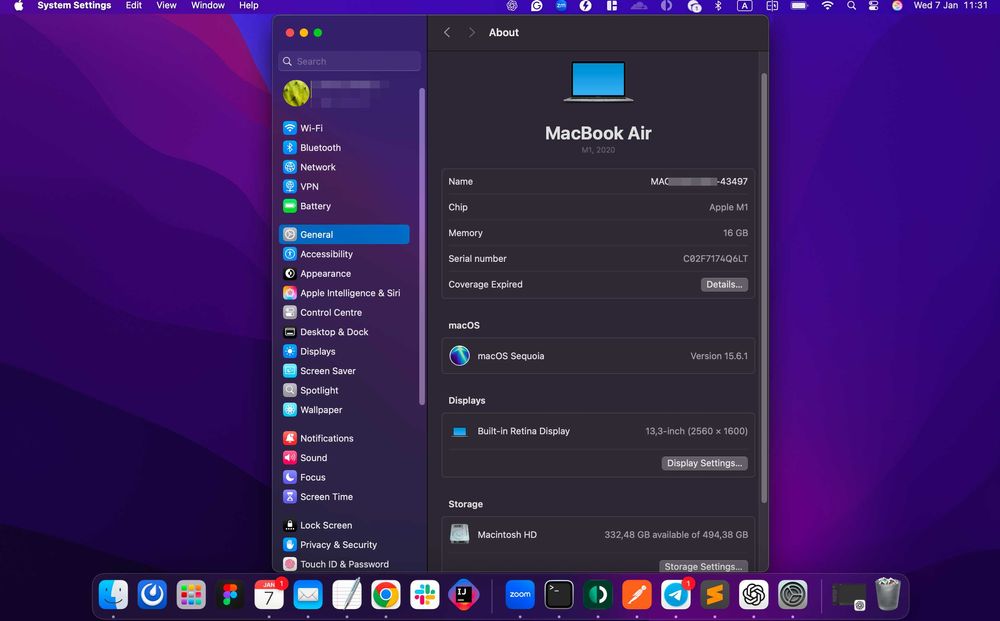Select Wallpaper in the sidebar
The height and width of the screenshot is (621, 1000).
[344, 410]
